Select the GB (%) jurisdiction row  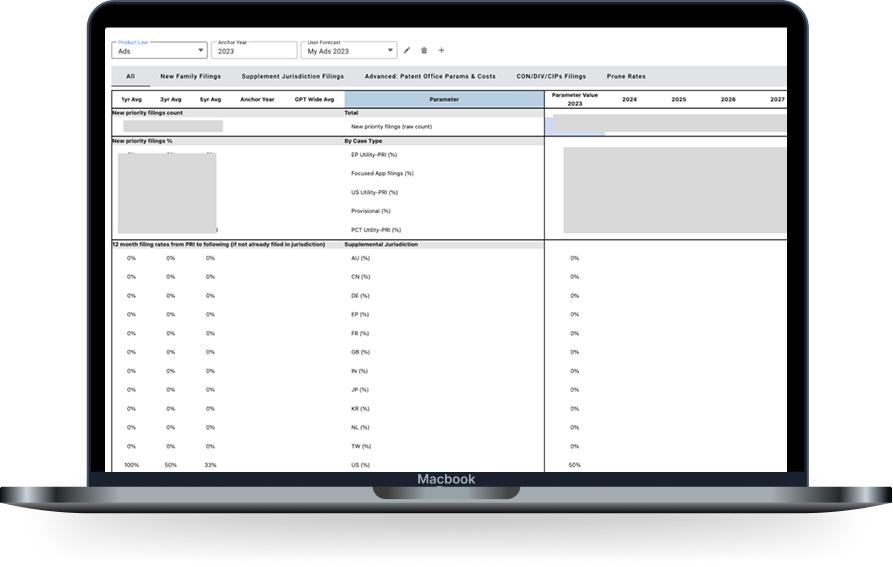click(x=361, y=352)
